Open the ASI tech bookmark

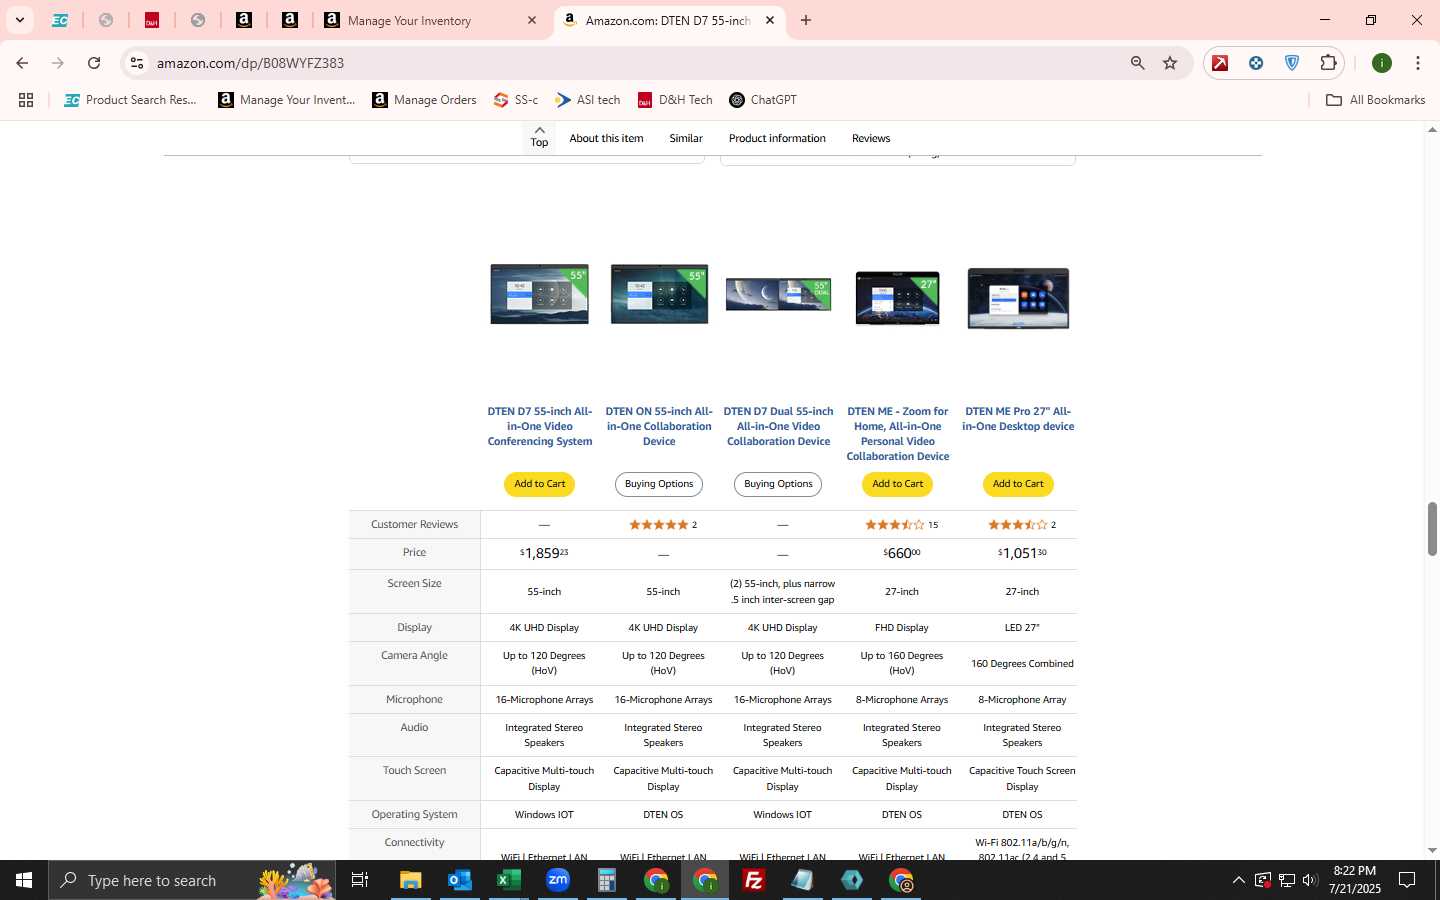[588, 100]
